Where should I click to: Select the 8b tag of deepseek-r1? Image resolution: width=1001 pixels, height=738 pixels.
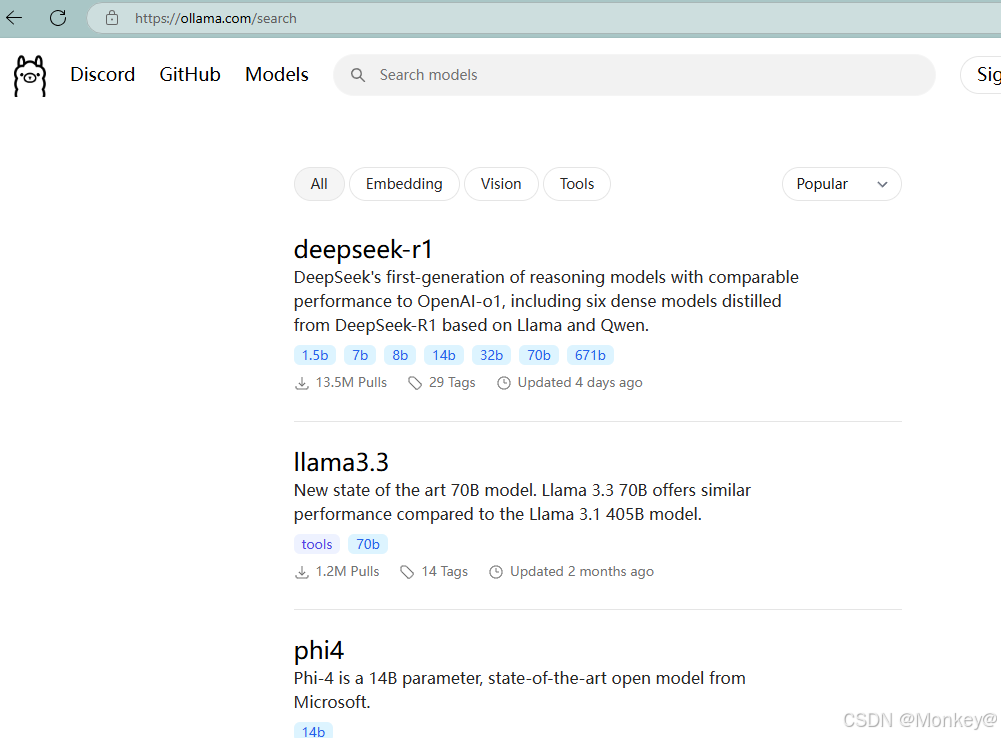400,355
